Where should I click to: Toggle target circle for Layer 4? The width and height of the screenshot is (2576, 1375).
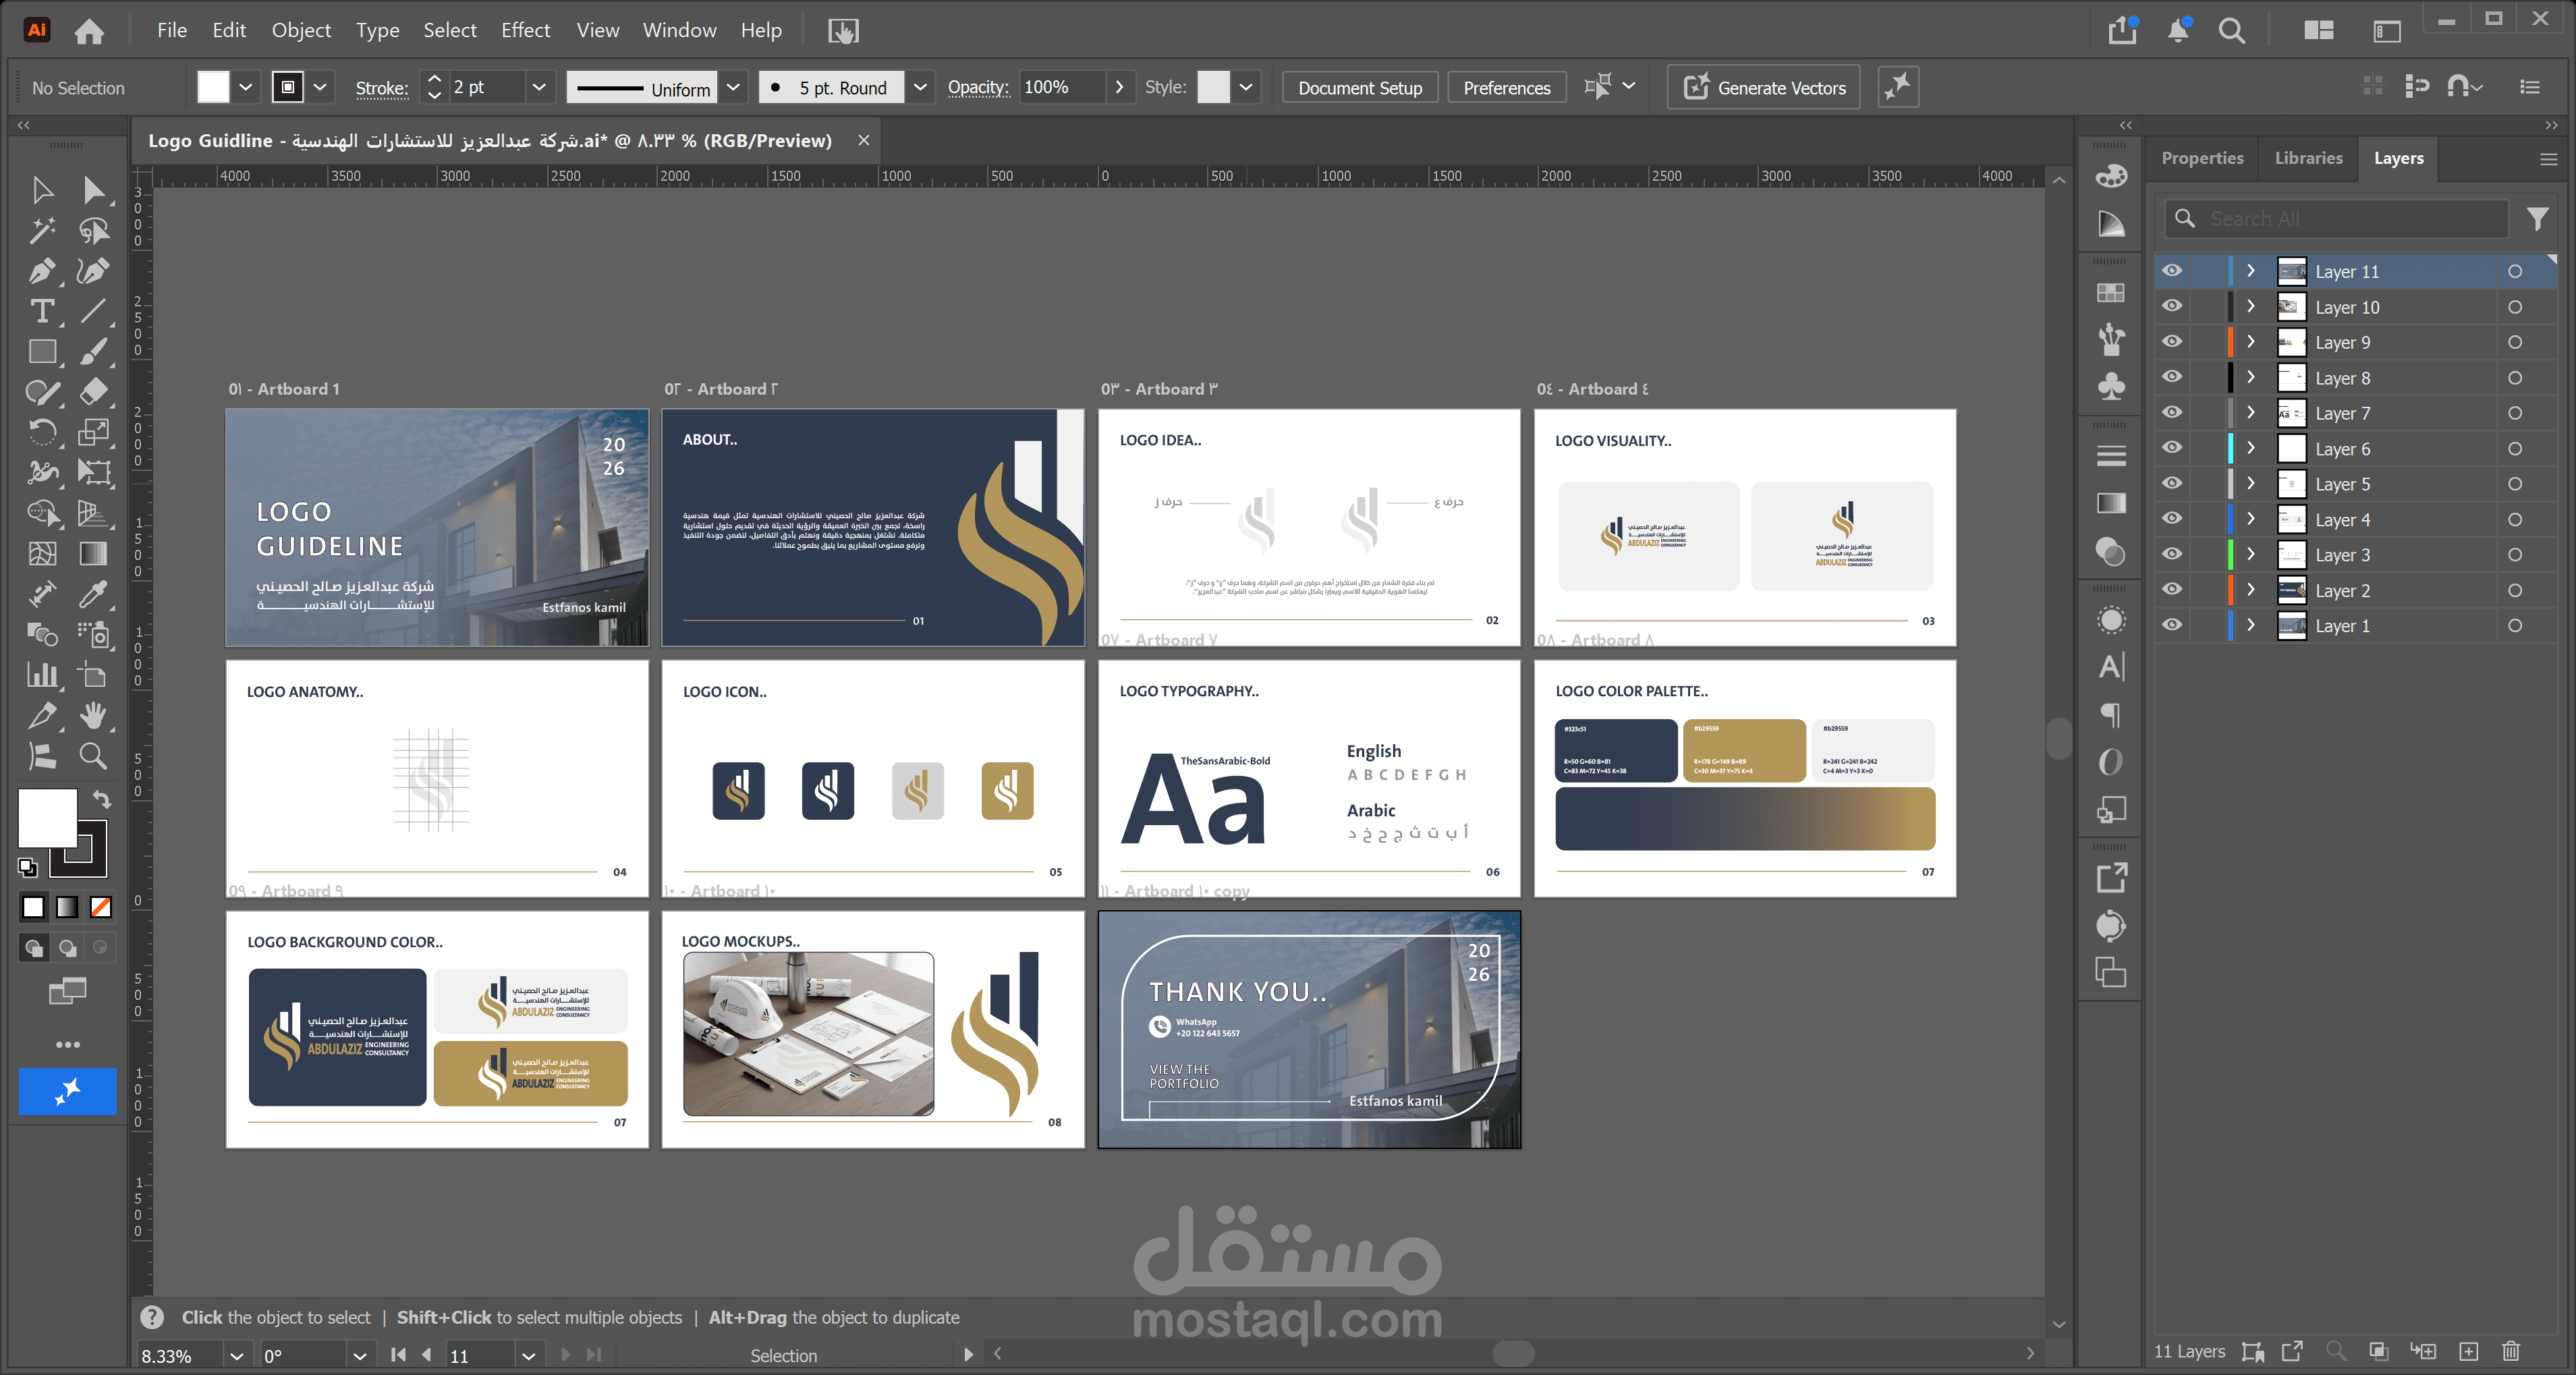(2514, 519)
